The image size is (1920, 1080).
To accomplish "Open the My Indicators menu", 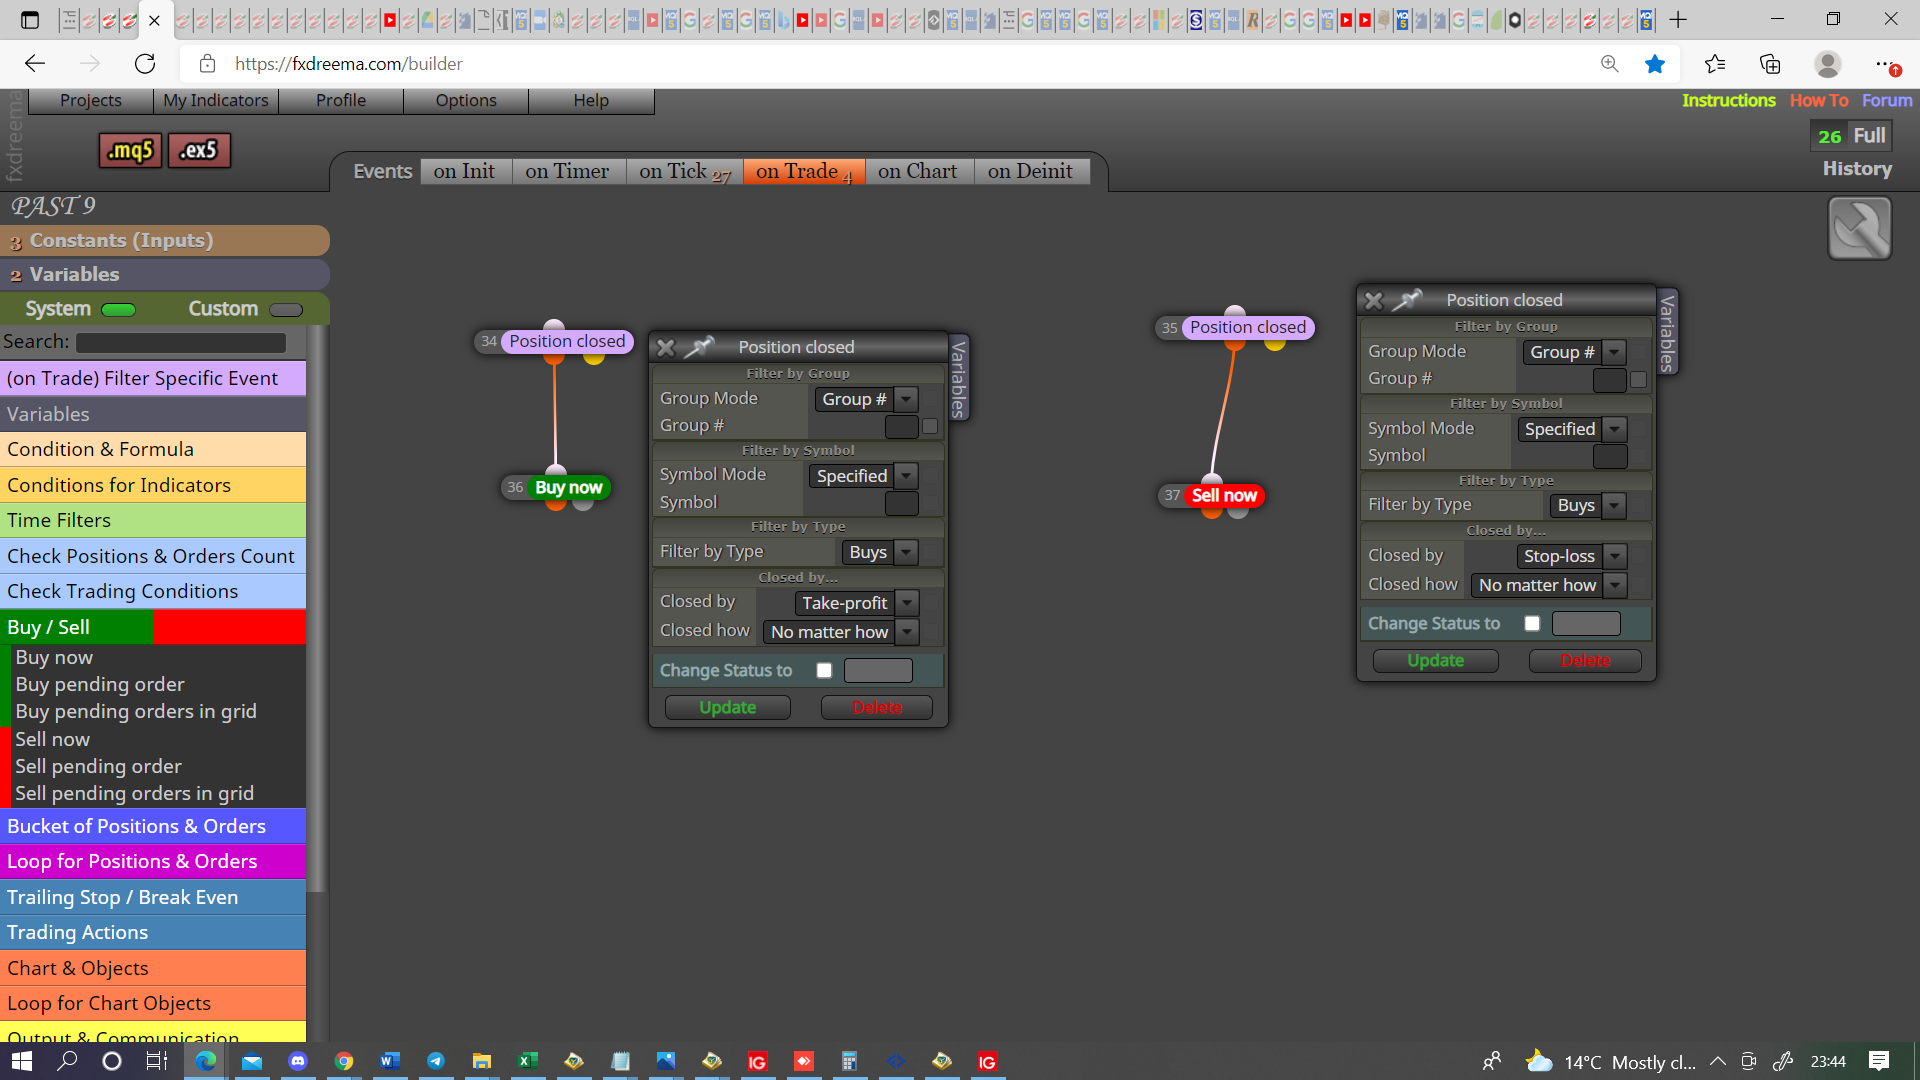I will coord(216,100).
